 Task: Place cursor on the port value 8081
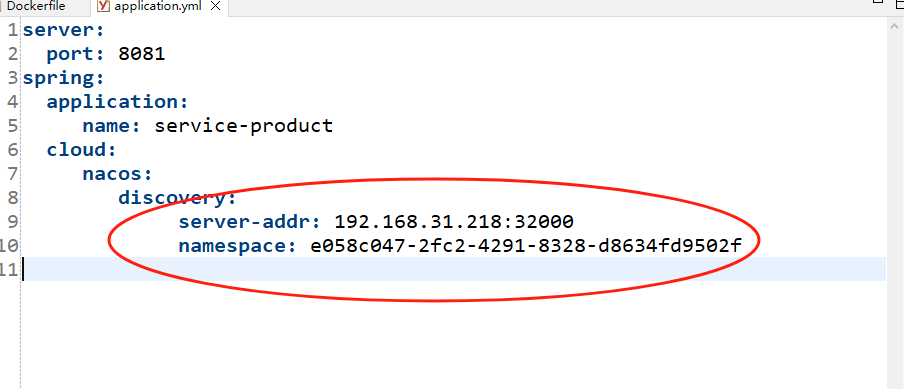point(142,54)
